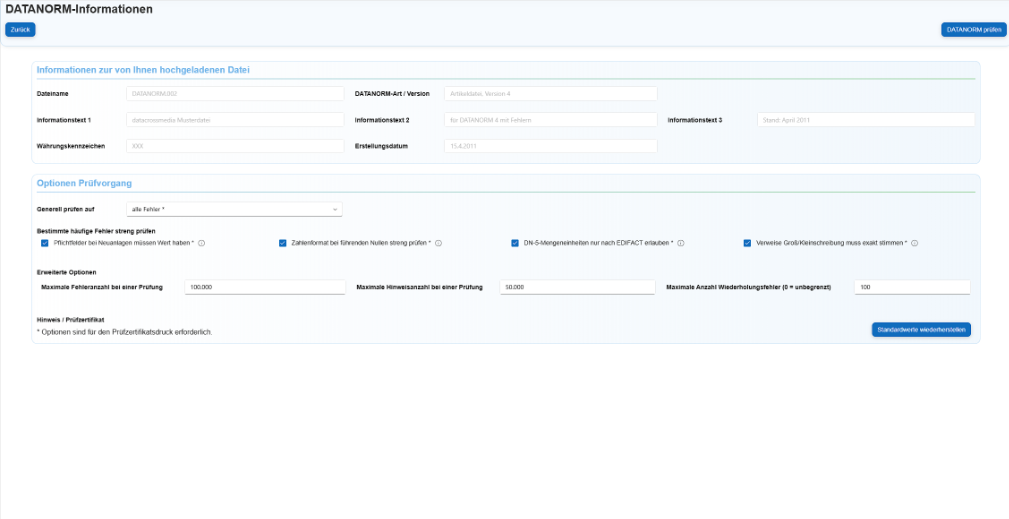Image resolution: width=1009 pixels, height=519 pixels.
Task: Click info icon next to Pflichtfelder option
Action: pyautogui.click(x=201, y=243)
